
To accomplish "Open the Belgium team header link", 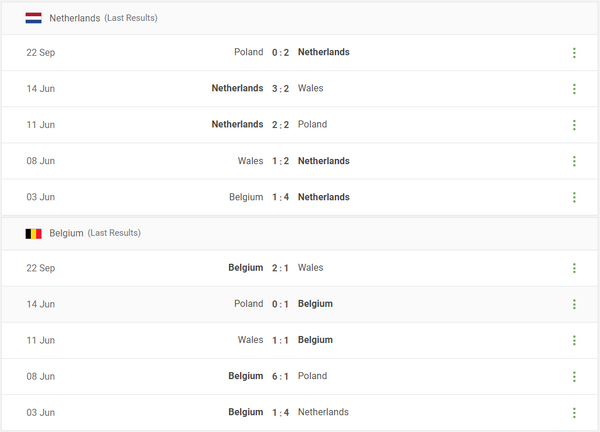I will tap(67, 233).
